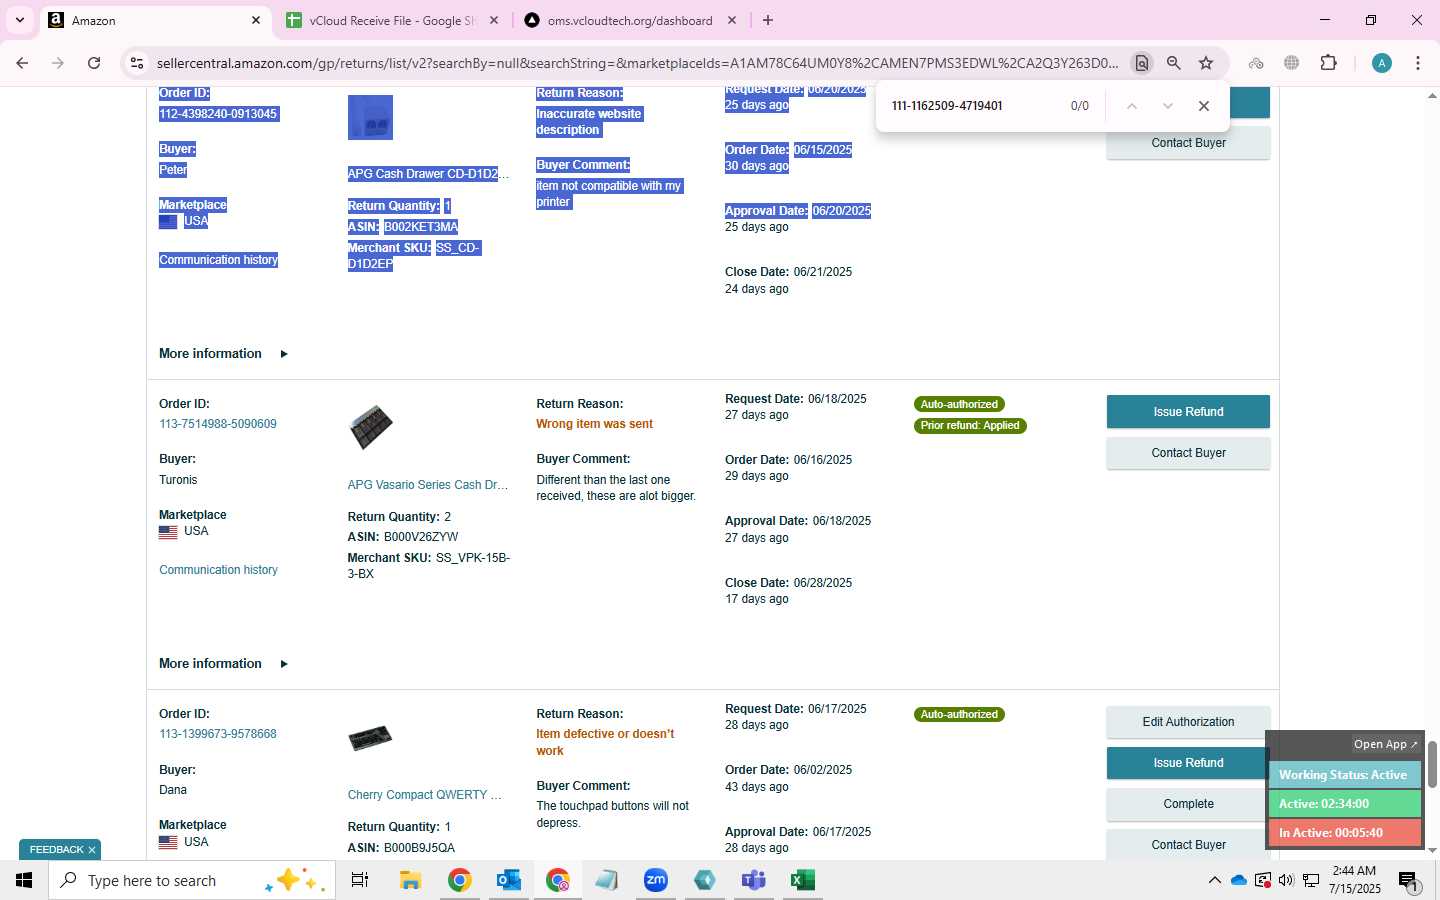Screen dimensions: 1440x900
Task: Open Excel from the taskbar
Action: tap(802, 880)
